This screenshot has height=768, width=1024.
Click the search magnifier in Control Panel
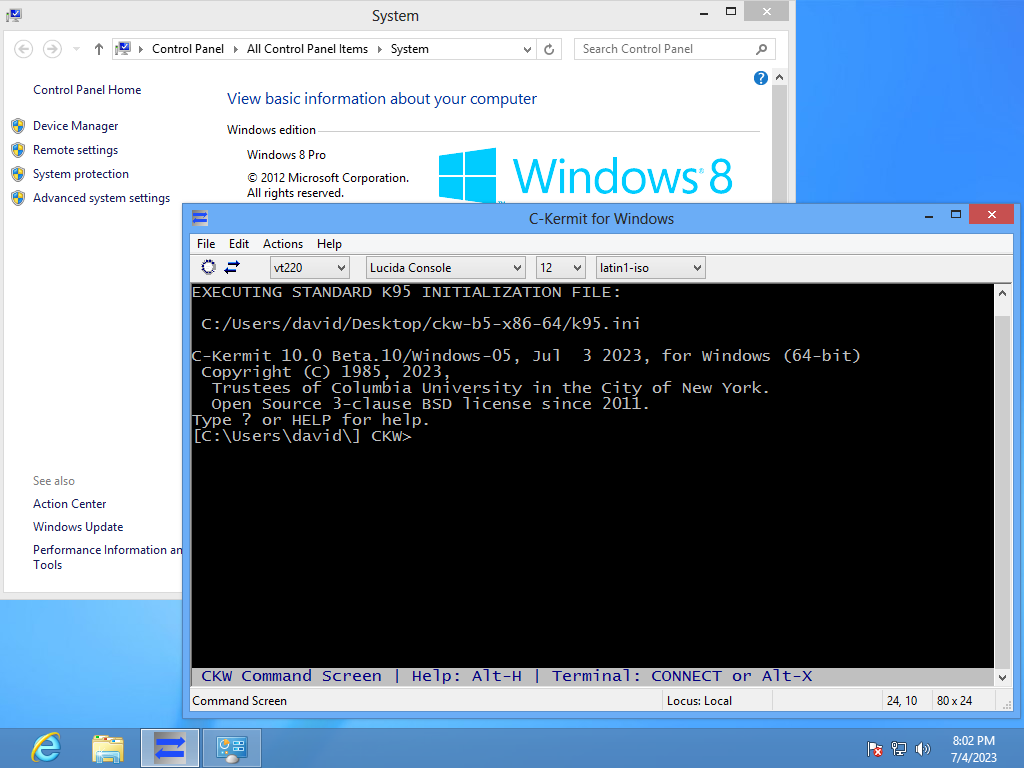click(x=761, y=49)
